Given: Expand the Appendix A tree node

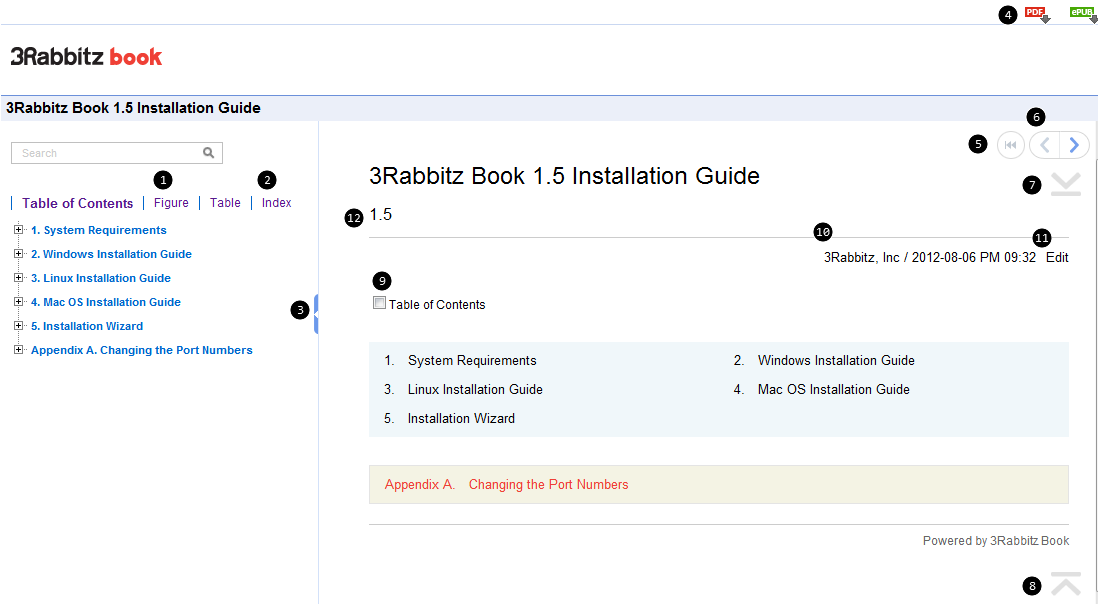Looking at the screenshot, I should pyautogui.click(x=18, y=349).
